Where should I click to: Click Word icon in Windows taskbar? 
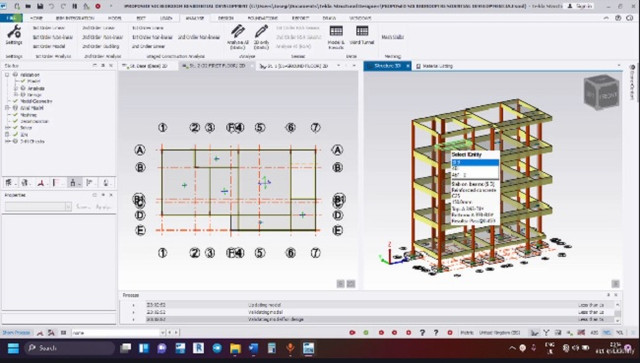pyautogui.click(x=253, y=348)
